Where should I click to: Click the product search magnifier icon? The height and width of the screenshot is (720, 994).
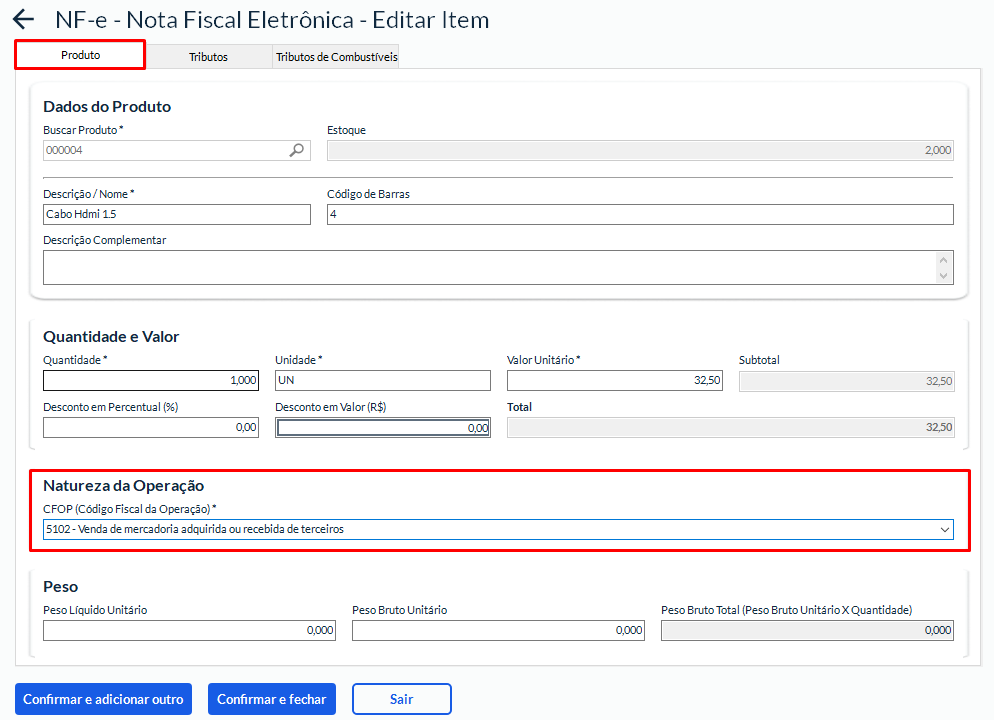click(x=297, y=150)
